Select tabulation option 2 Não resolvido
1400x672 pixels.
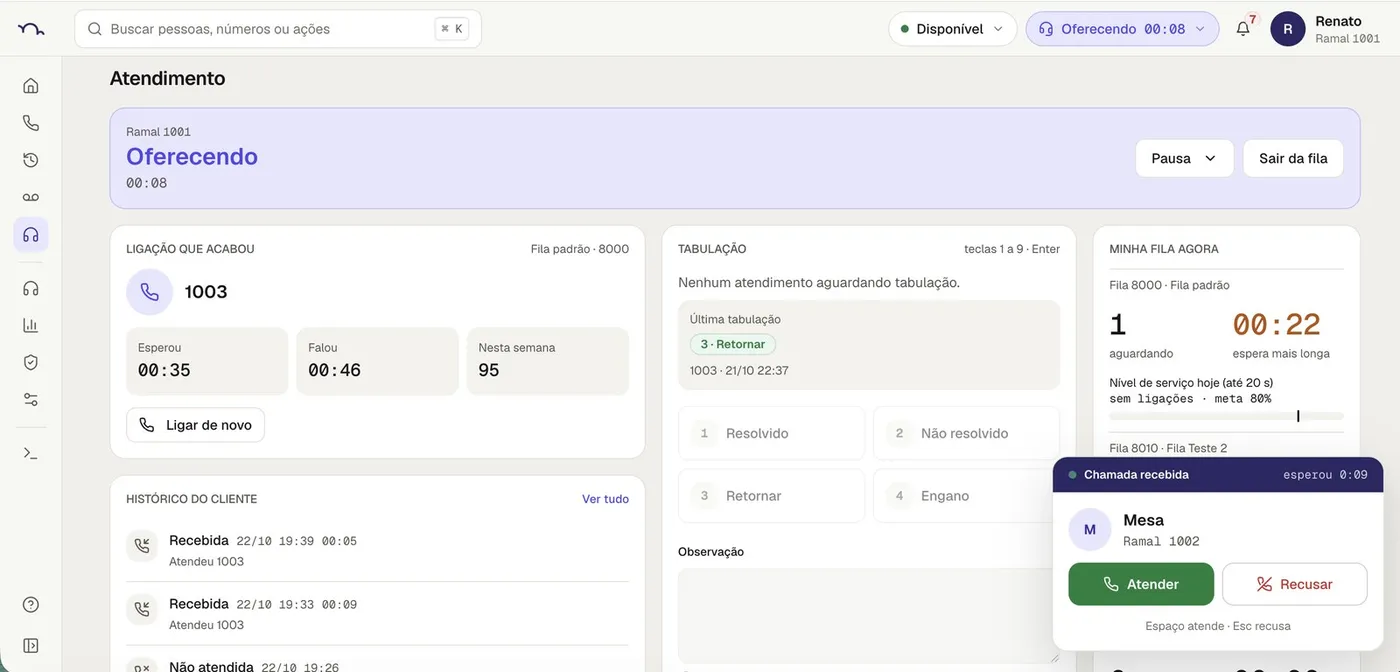point(966,433)
